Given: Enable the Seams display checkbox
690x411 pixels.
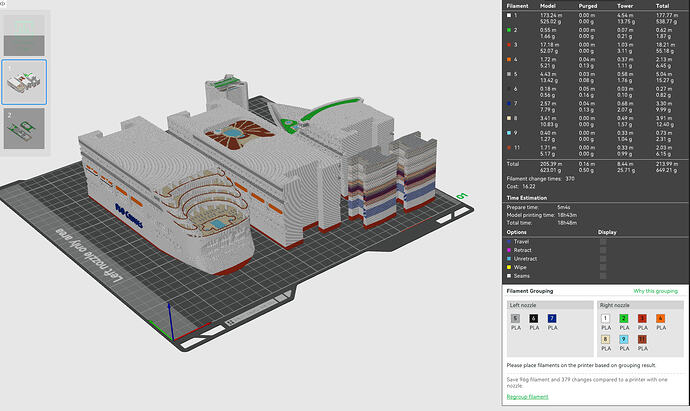Looking at the screenshot, I should click(603, 276).
